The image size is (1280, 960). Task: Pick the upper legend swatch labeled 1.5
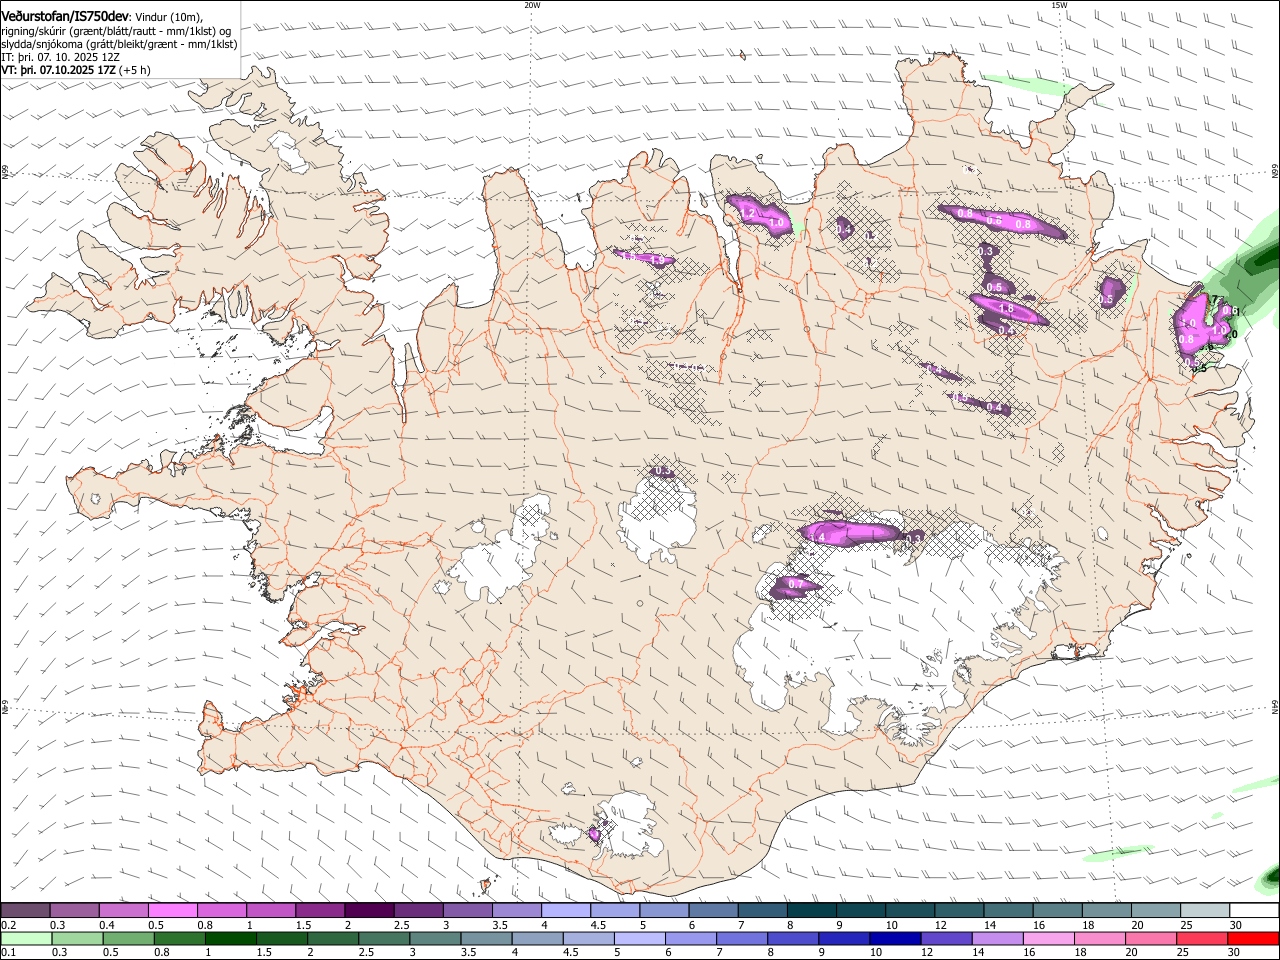[x=320, y=910]
